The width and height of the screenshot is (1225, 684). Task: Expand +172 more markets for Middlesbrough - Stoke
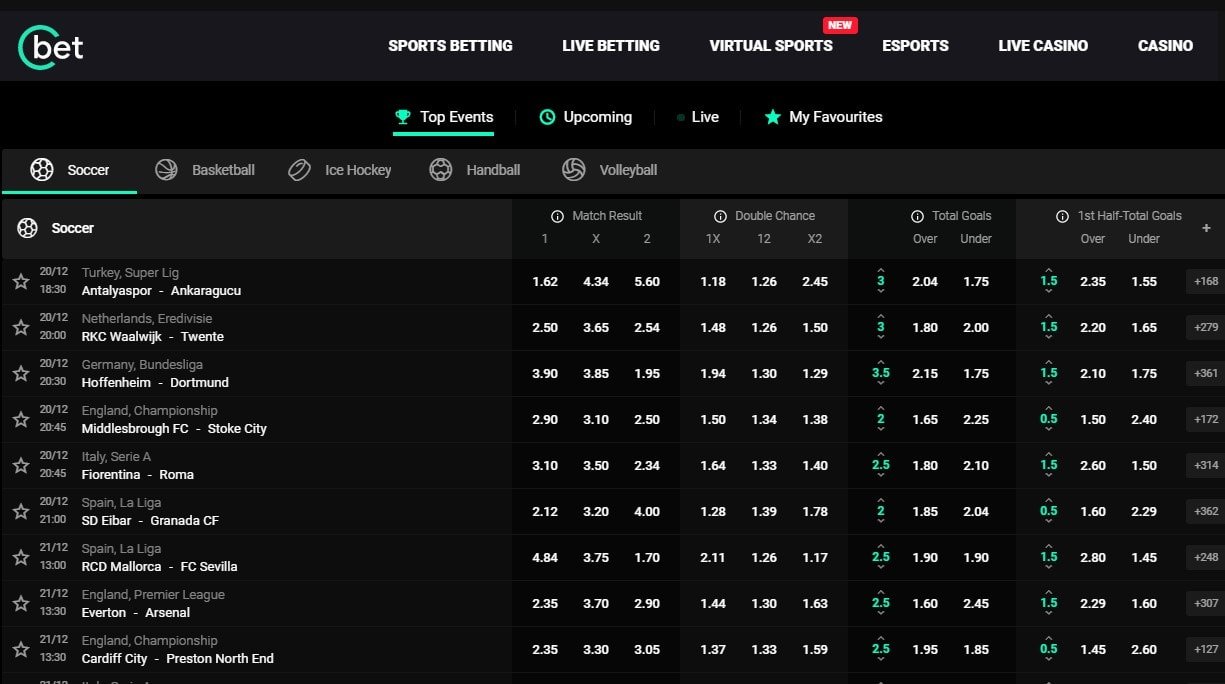(x=1205, y=420)
